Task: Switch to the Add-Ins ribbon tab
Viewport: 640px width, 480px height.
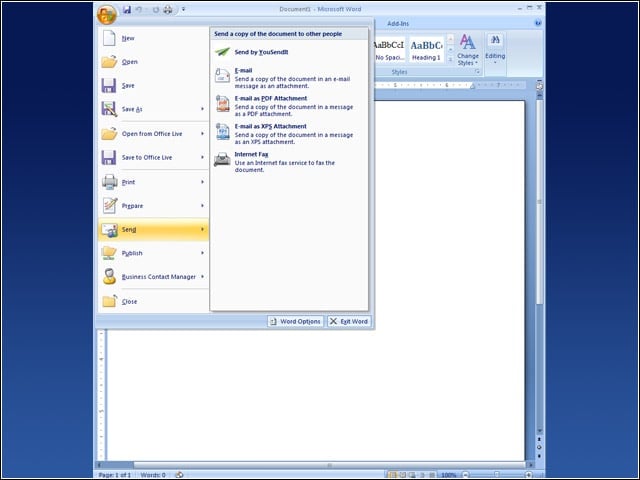Action: pyautogui.click(x=398, y=24)
